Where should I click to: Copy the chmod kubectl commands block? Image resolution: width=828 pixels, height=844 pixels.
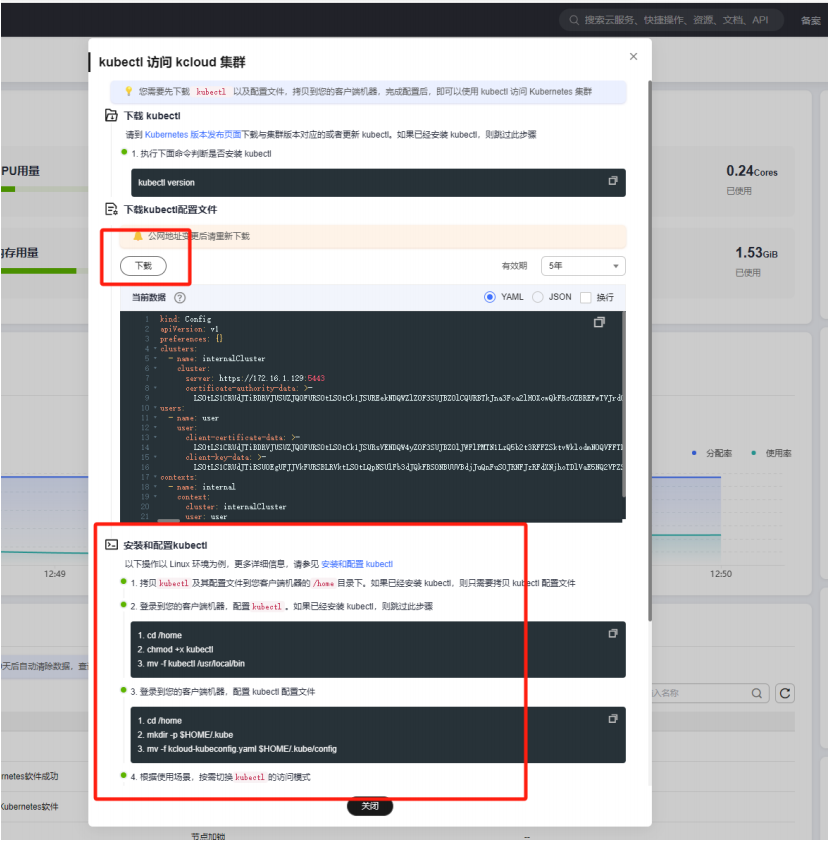tap(613, 634)
